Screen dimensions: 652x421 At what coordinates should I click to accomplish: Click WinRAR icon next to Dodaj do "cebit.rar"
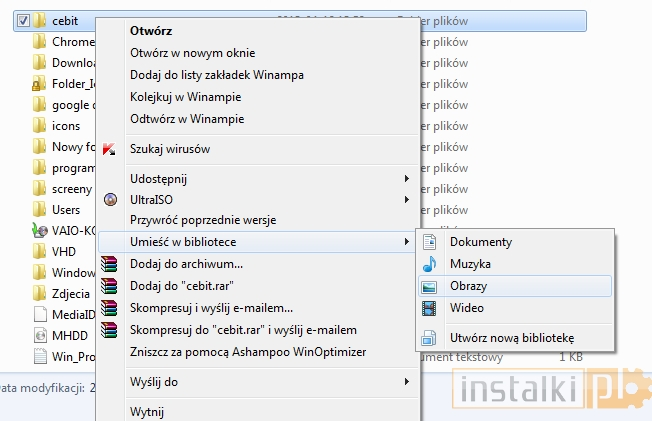(x=109, y=286)
